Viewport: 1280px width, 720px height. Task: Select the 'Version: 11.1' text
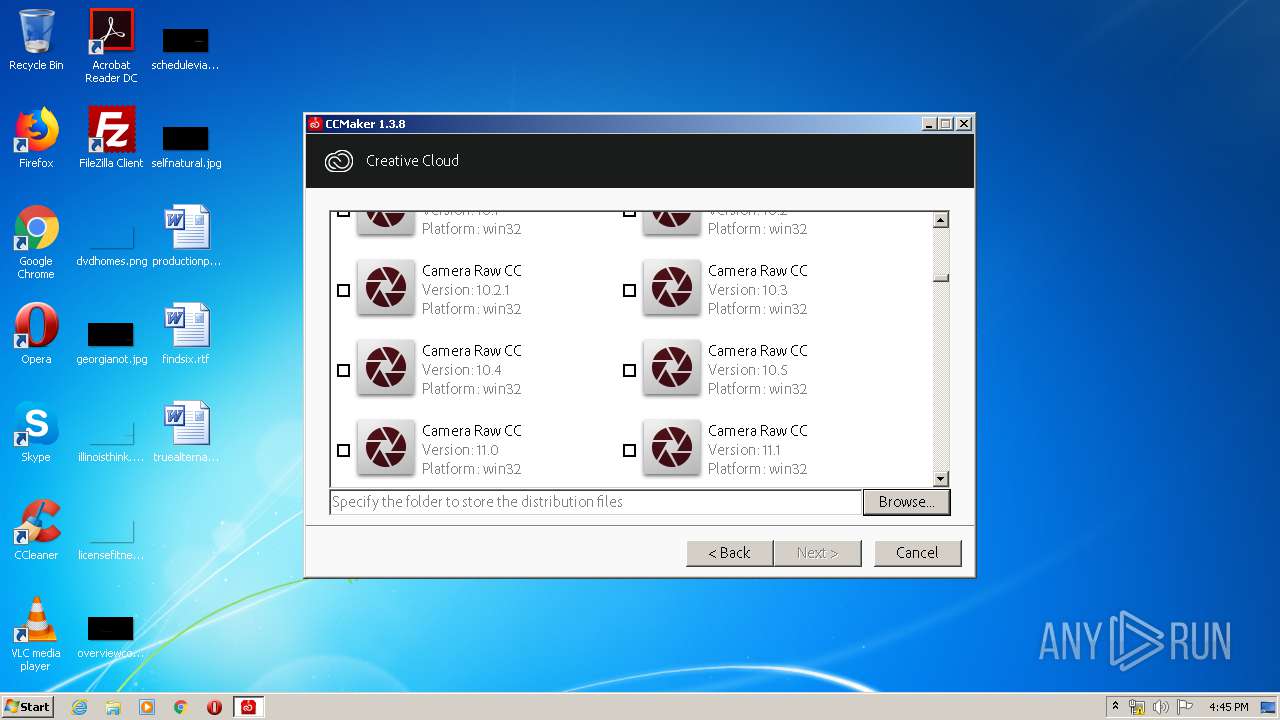click(745, 450)
